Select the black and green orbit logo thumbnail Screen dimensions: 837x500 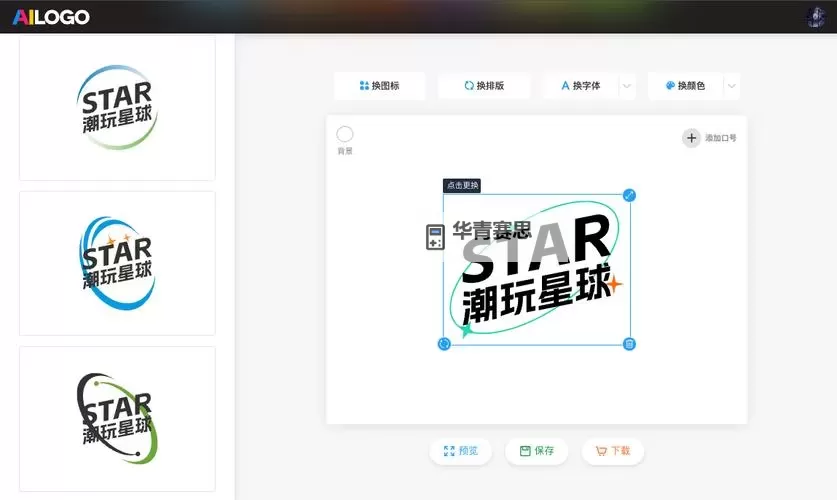117,418
